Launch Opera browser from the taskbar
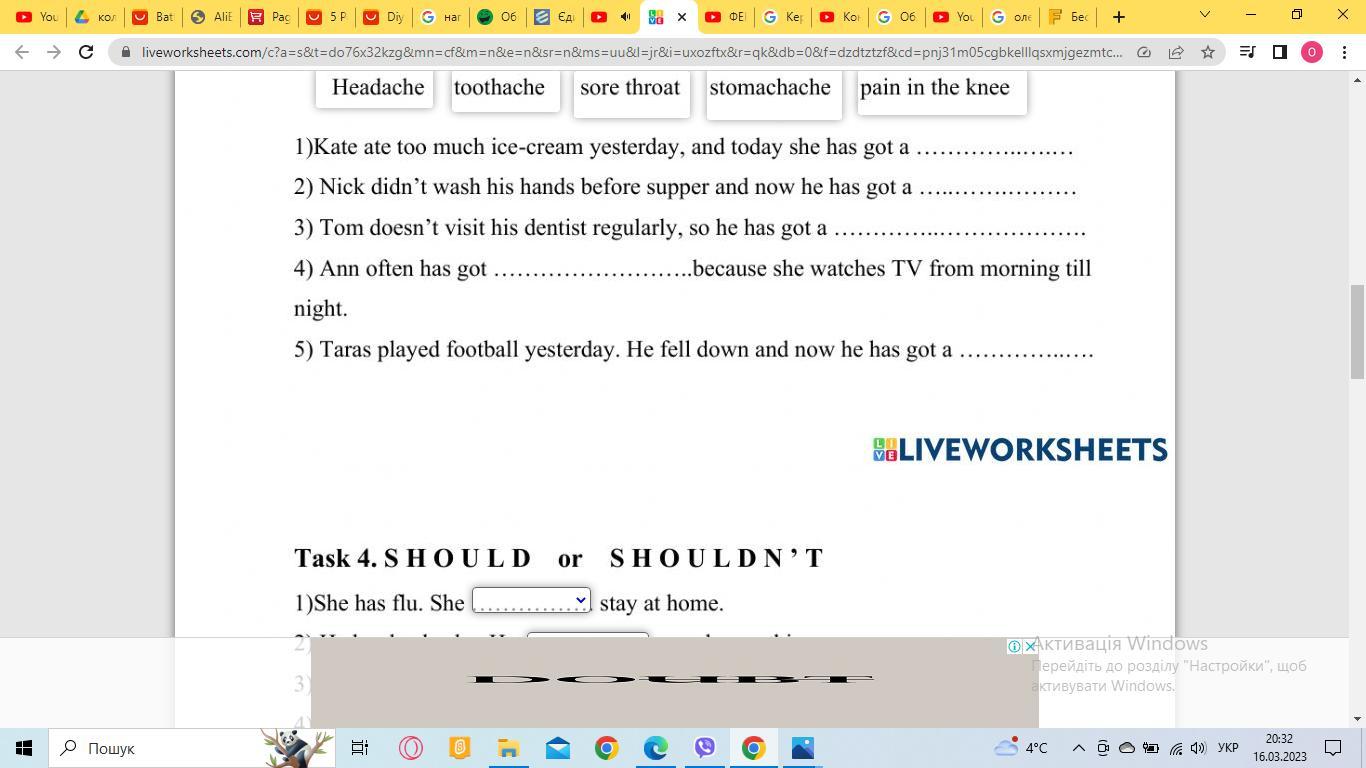Image resolution: width=1366 pixels, height=768 pixels. tap(410, 748)
